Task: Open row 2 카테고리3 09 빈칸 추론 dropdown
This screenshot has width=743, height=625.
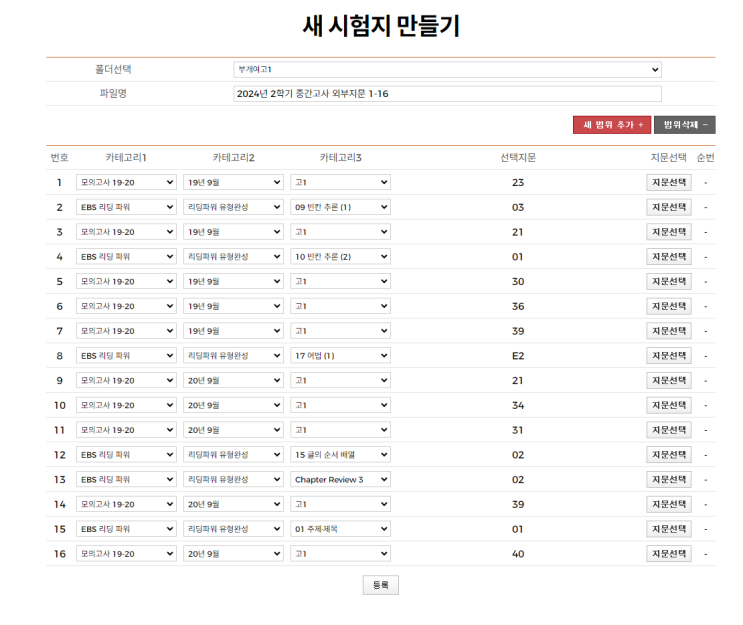Action: [340, 207]
